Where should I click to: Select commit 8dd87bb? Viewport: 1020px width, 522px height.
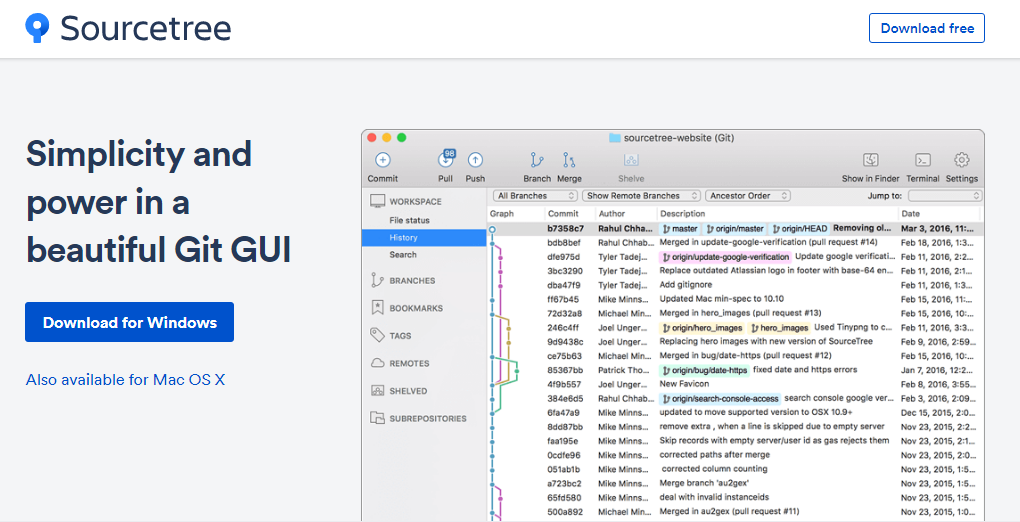click(735, 427)
